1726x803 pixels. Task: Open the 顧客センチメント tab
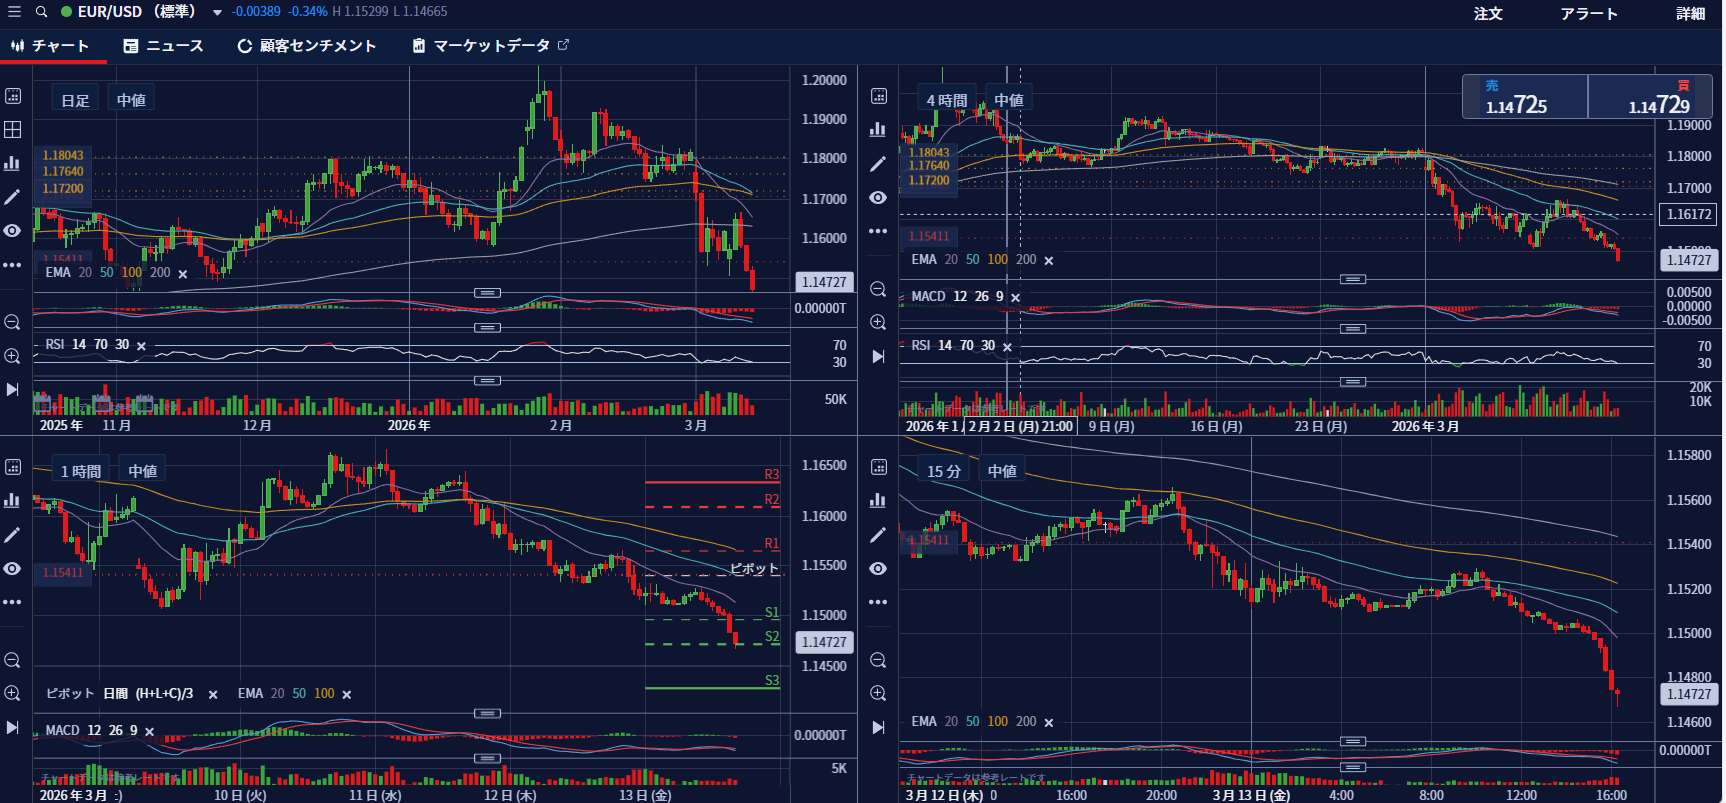pos(307,46)
